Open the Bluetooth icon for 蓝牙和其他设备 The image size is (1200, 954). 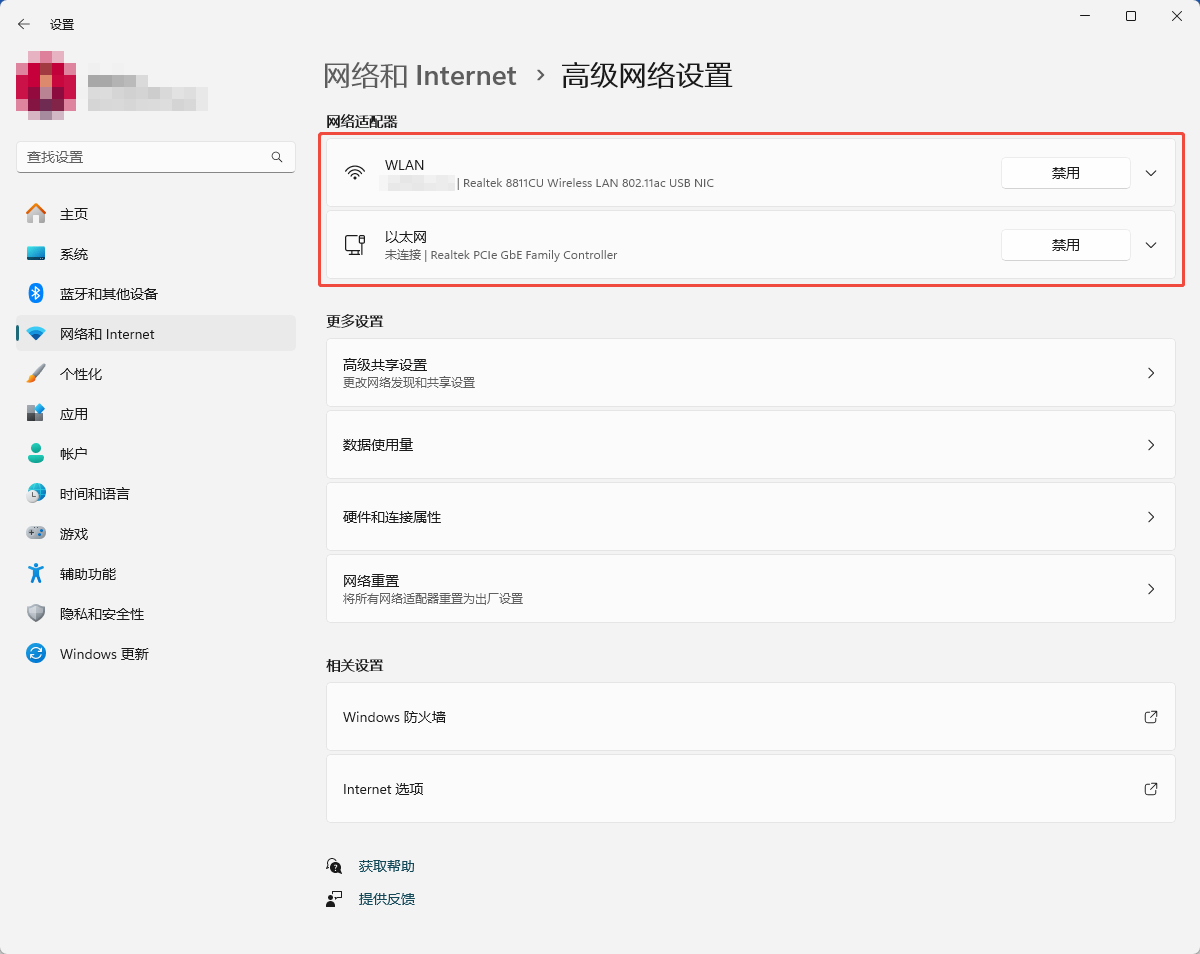click(x=36, y=294)
